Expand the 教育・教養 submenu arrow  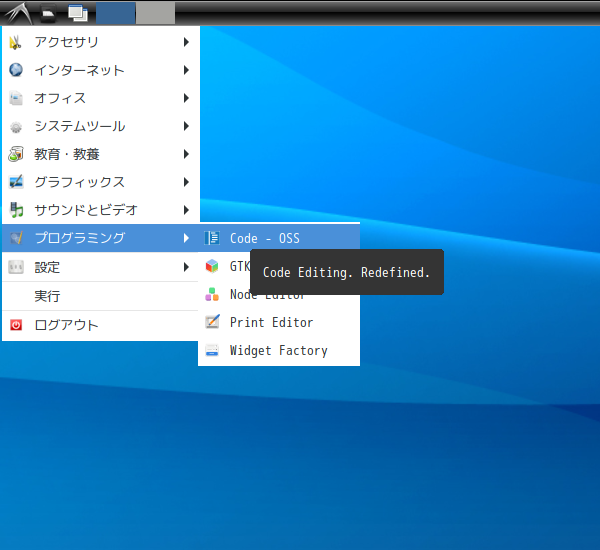tap(186, 154)
